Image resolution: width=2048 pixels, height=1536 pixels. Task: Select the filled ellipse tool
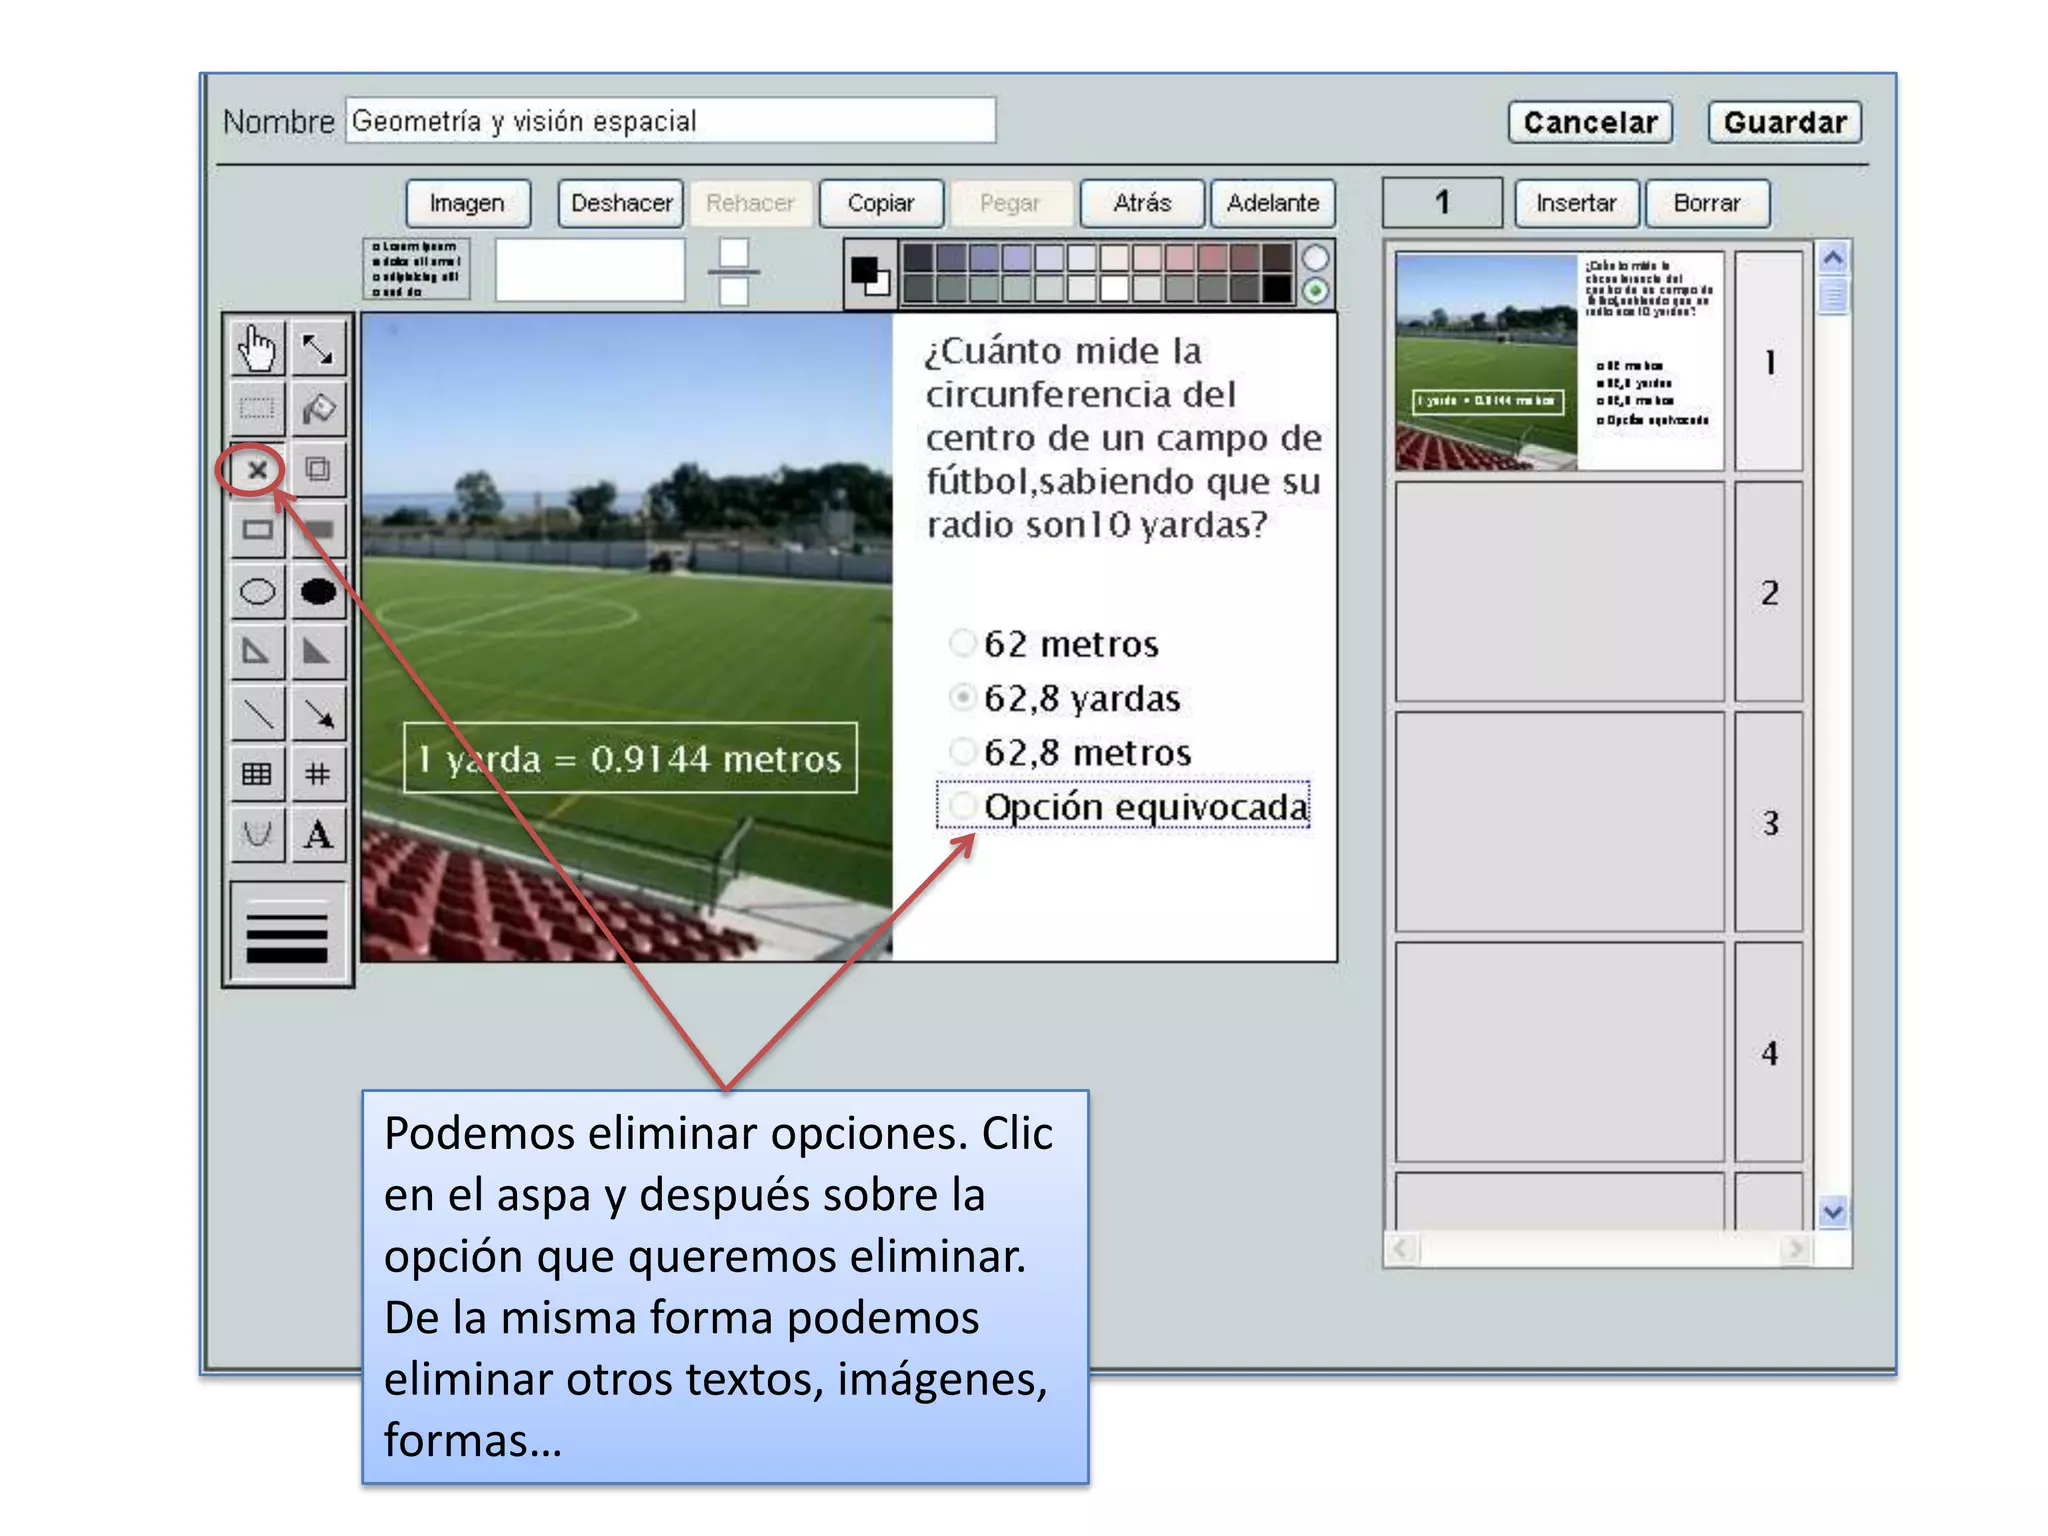click(x=318, y=591)
